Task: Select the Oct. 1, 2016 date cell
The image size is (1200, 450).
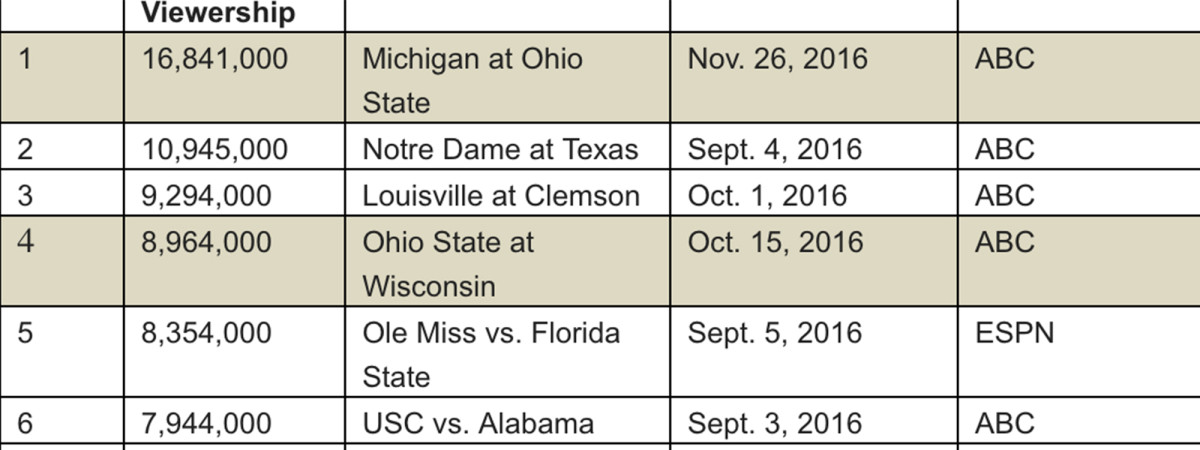Action: coord(766,196)
